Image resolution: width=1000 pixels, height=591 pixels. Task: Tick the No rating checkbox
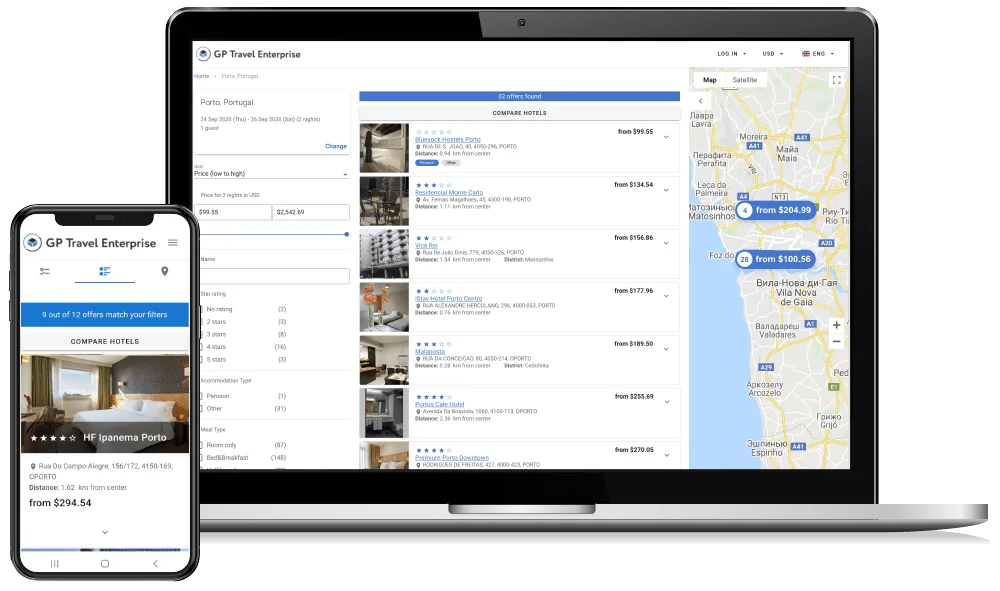pos(200,309)
